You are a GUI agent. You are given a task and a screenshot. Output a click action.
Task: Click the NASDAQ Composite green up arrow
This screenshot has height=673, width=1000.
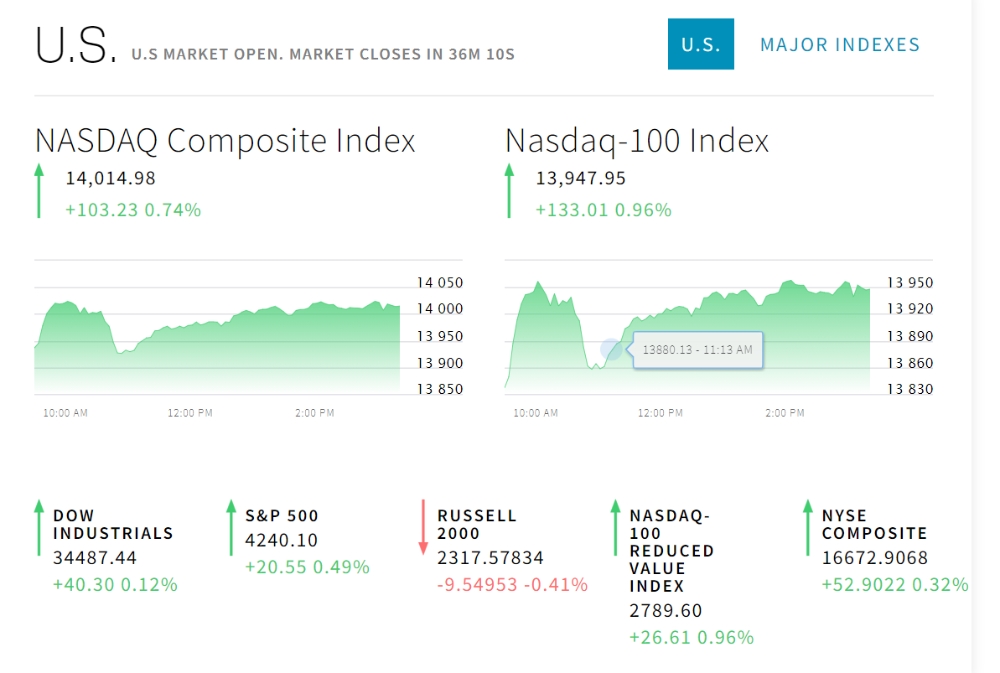point(39,191)
